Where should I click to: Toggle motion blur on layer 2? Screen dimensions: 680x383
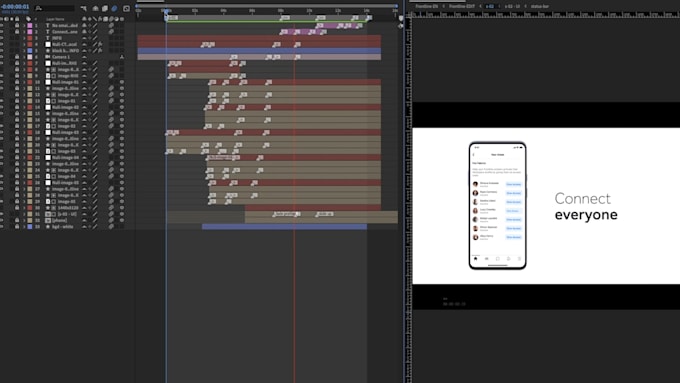111,32
